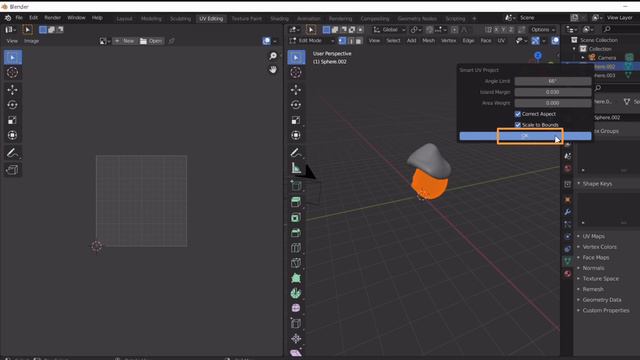Select the 3D viewport Rotate tool
Viewport: 640px width, 360px height.
[296, 104]
